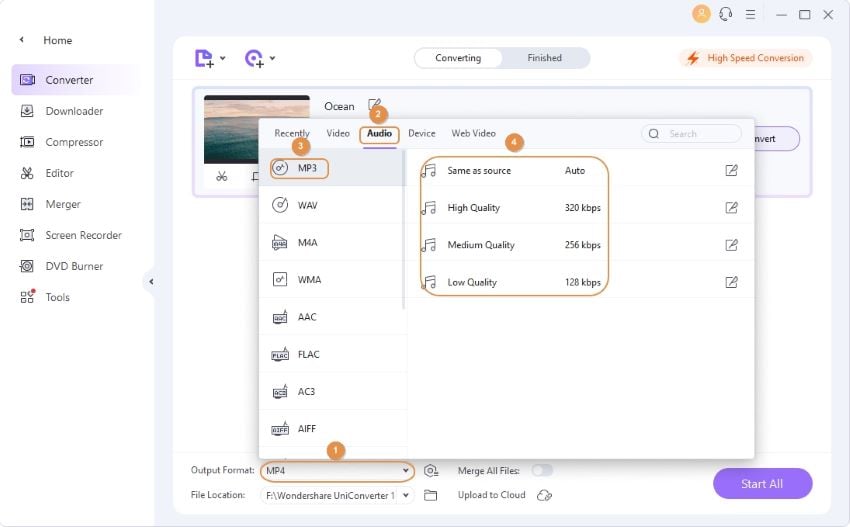Click the Add DVD/disc icon
This screenshot has height=527, width=850.
pyautogui.click(x=254, y=58)
